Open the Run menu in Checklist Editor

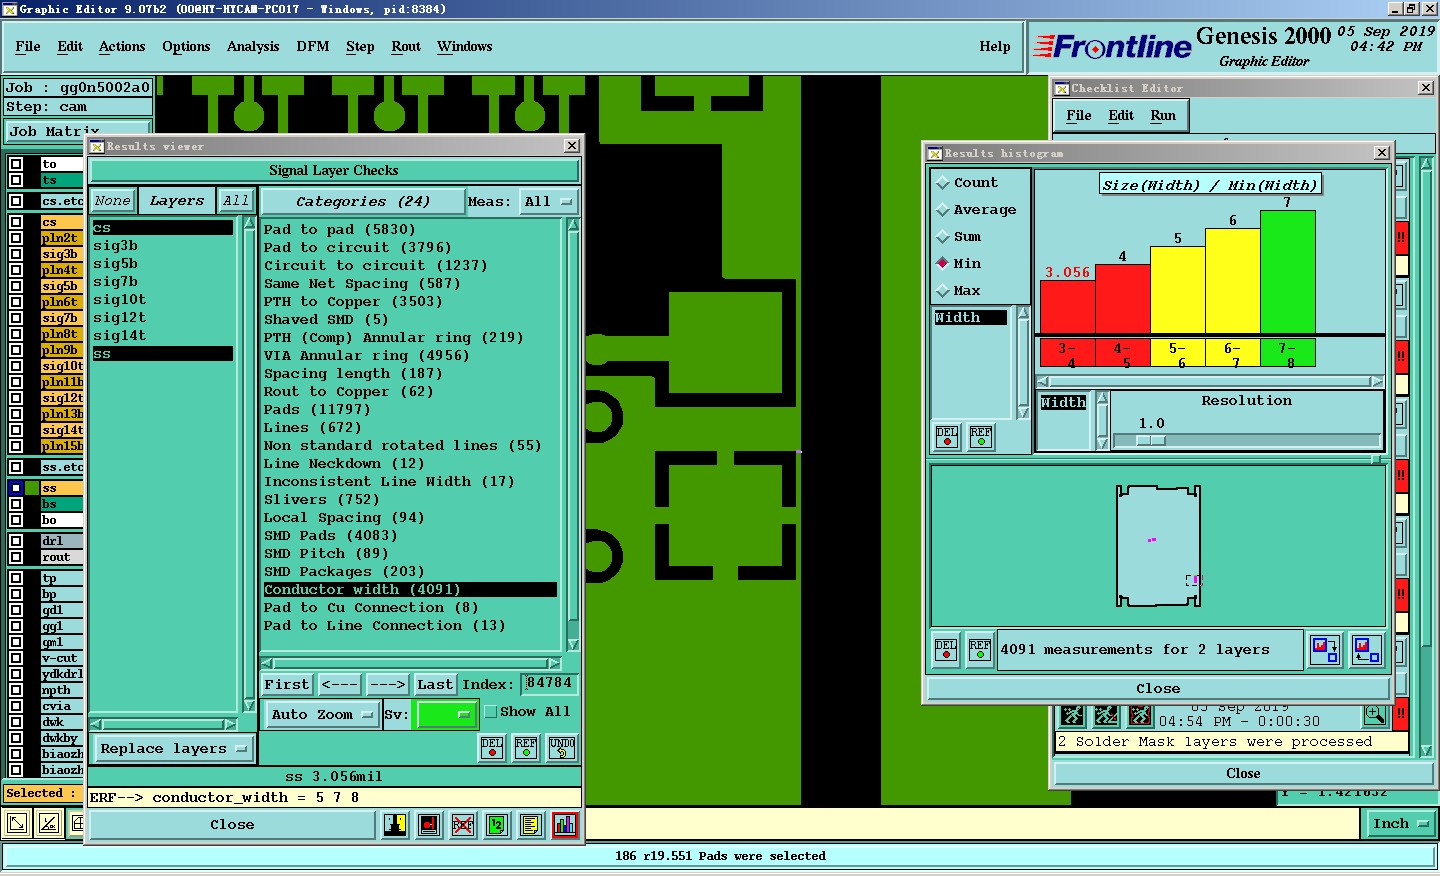[1163, 115]
